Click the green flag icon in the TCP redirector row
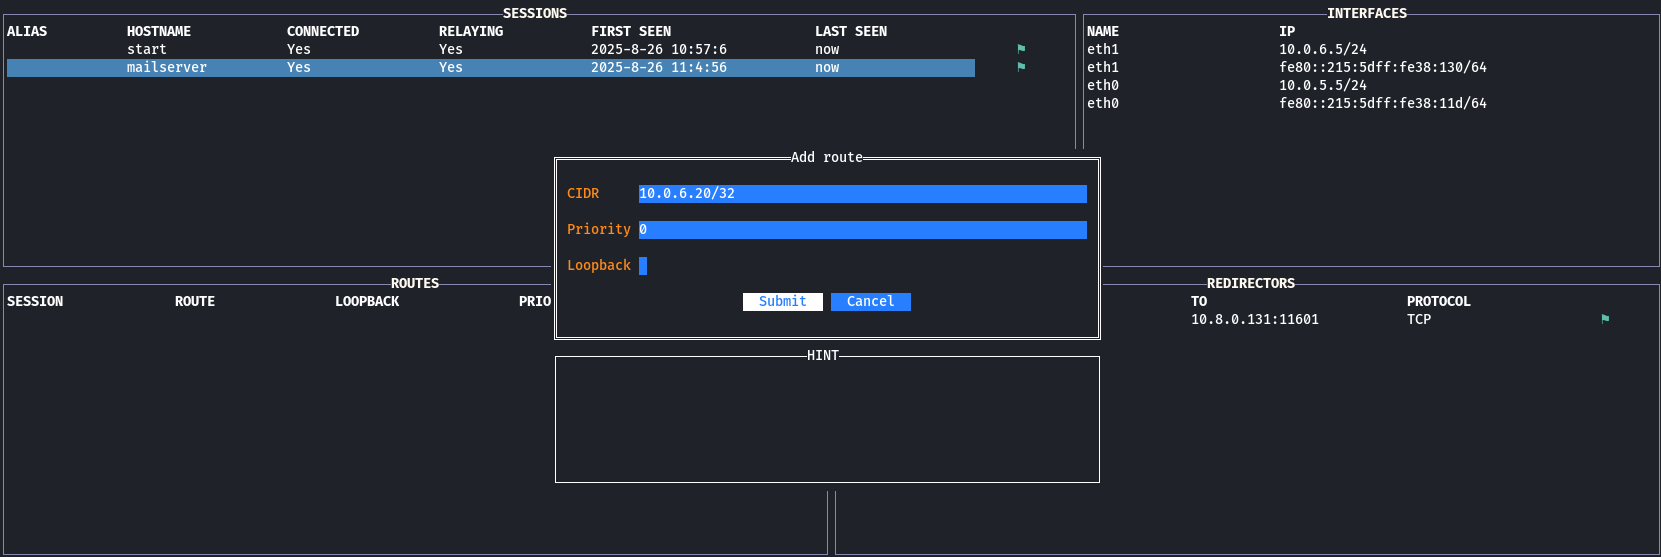This screenshot has height=557, width=1661. (x=1605, y=319)
